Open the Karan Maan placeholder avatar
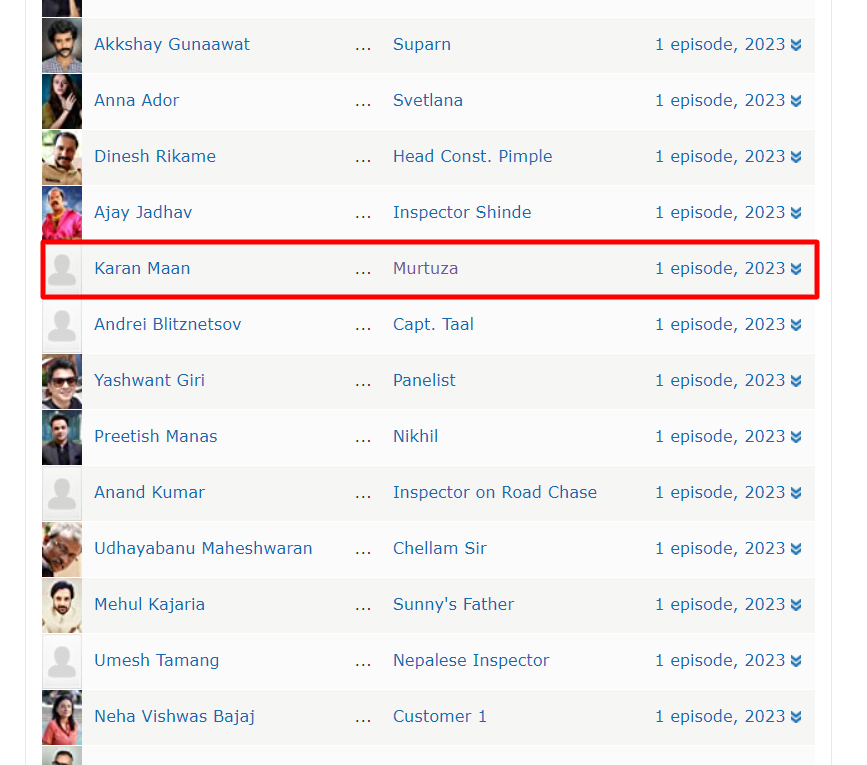Screen dimensions: 867x765 click(62, 269)
